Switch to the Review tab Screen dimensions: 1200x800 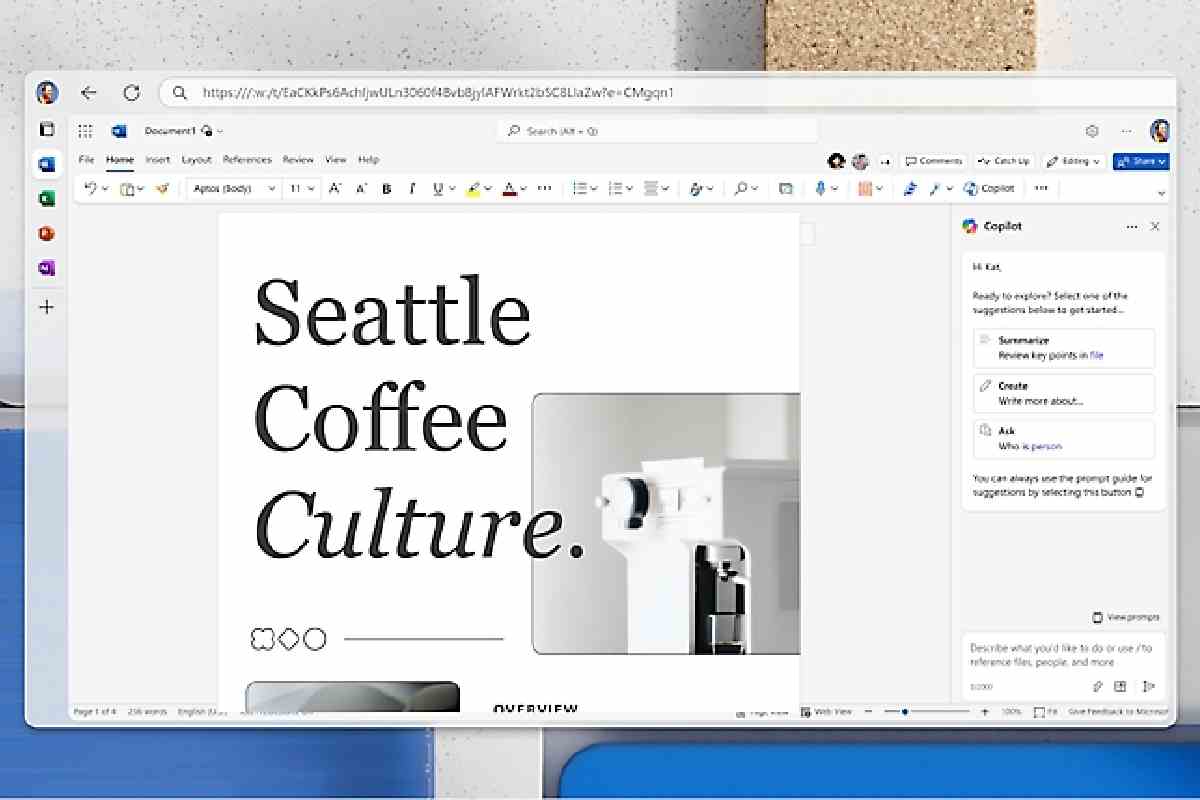(298, 160)
